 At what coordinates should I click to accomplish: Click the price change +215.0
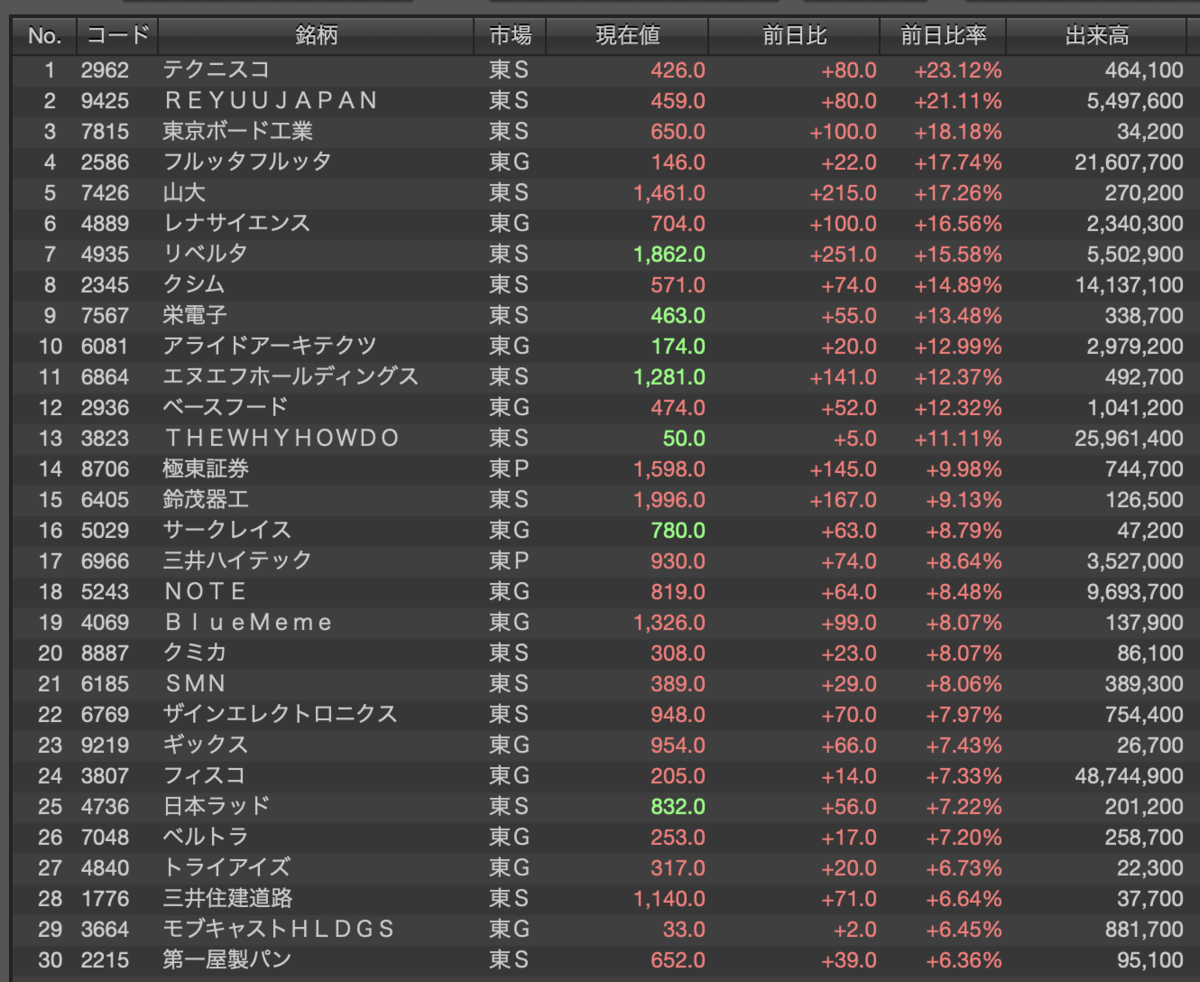tap(843, 193)
